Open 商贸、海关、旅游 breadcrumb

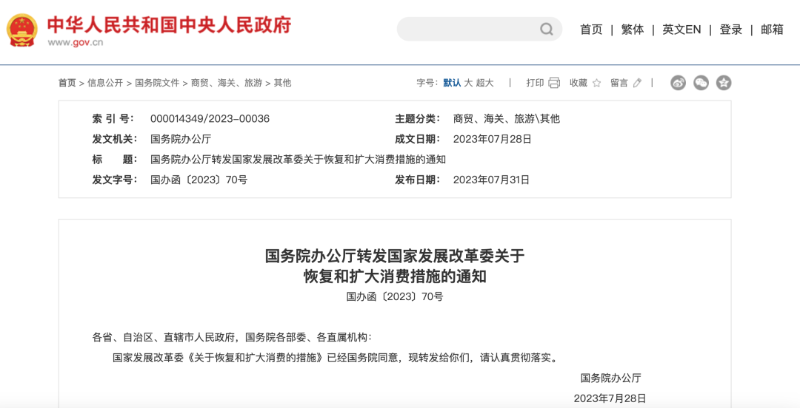[227, 83]
